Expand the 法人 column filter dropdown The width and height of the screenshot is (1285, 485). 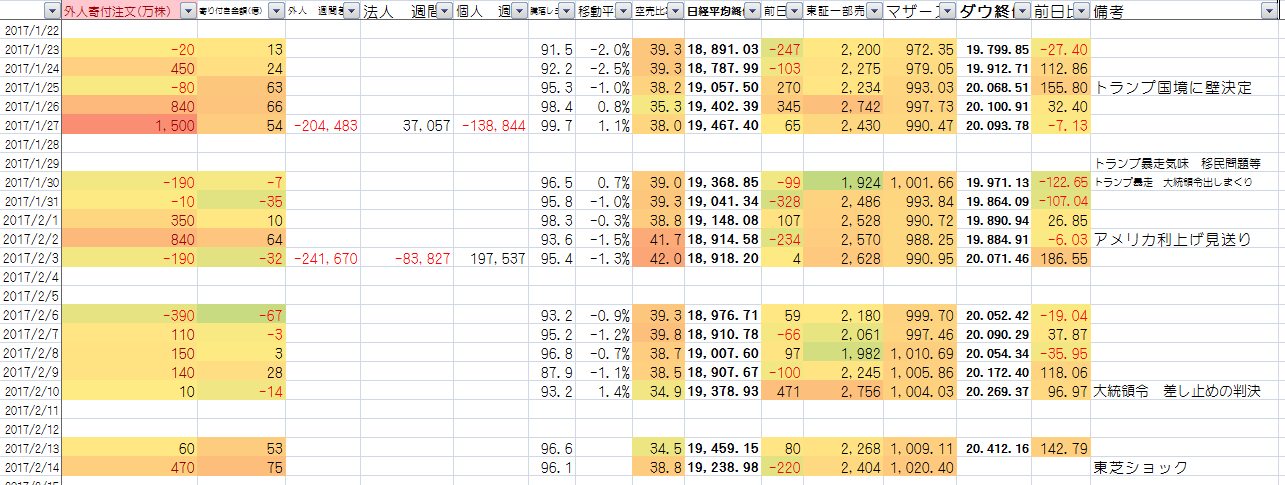point(445,12)
